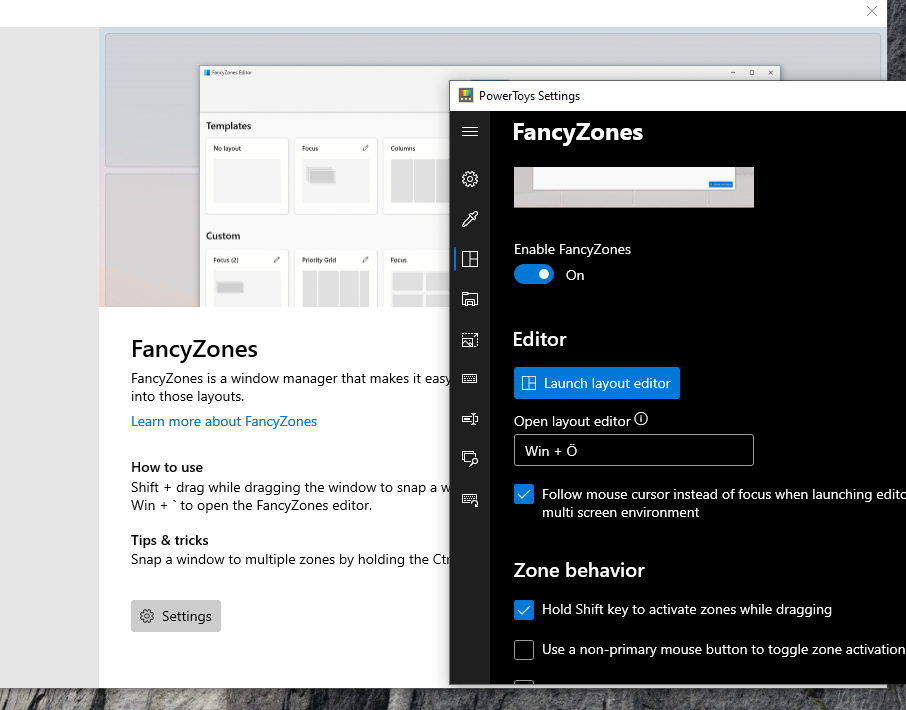Open General settings via the gear icon

(470, 179)
